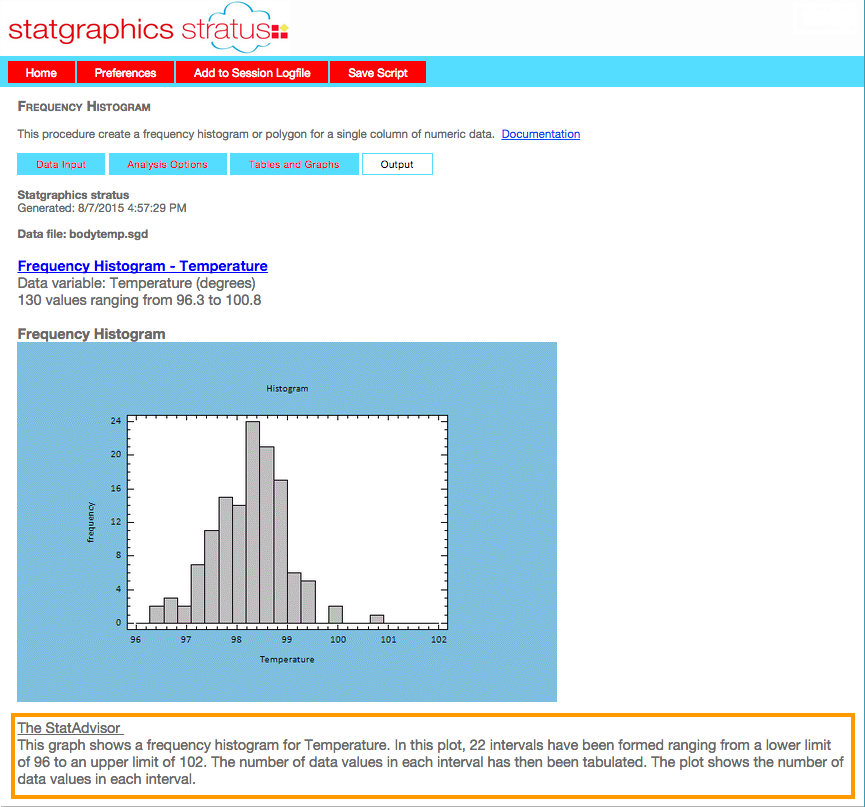This screenshot has height=807, width=865.
Task: Click the Statgraphics Stratus logo
Action: click(140, 28)
